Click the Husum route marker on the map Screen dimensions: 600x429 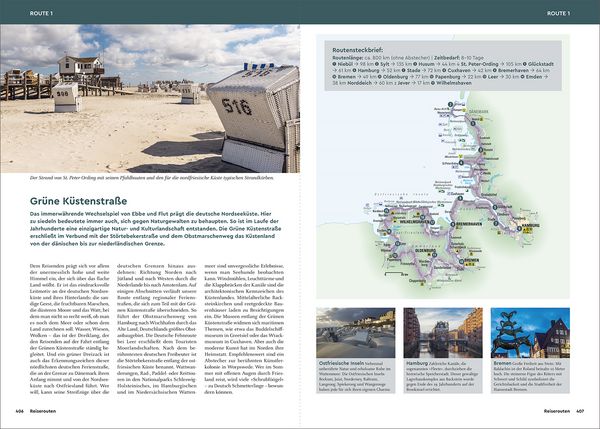coord(481,150)
